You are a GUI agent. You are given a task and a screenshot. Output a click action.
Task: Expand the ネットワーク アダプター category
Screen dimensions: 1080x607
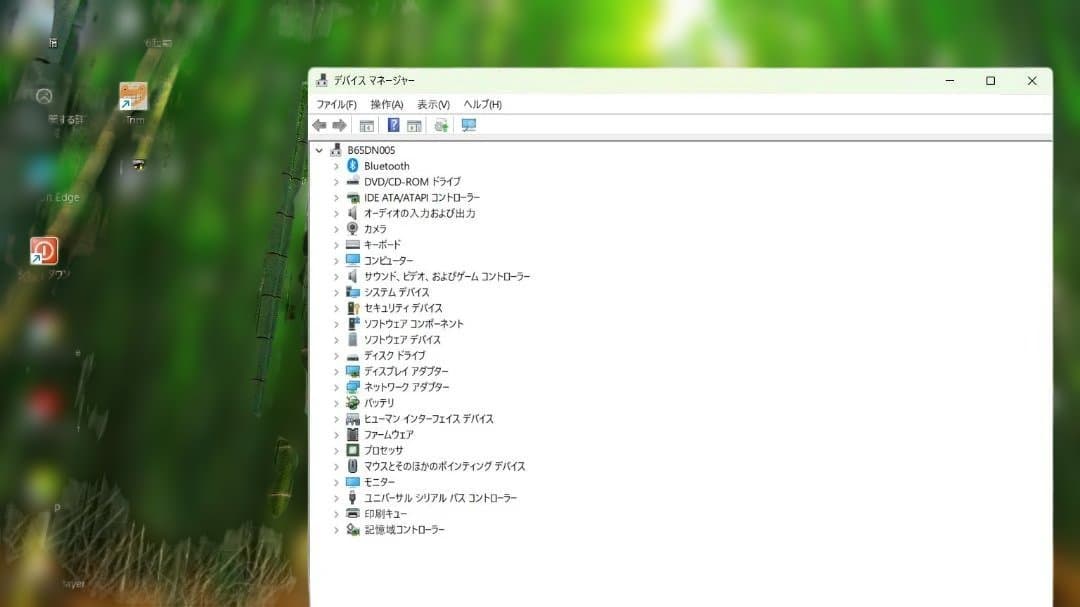(337, 386)
